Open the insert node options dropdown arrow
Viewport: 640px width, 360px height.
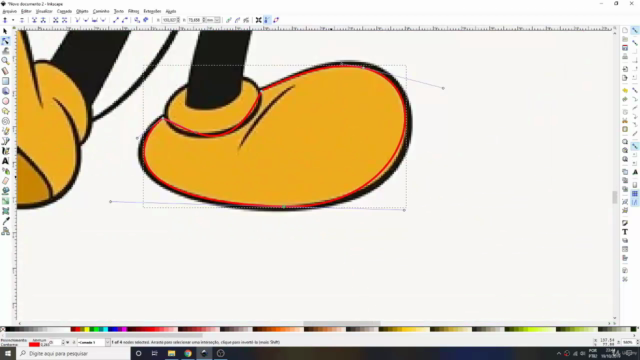13,20
